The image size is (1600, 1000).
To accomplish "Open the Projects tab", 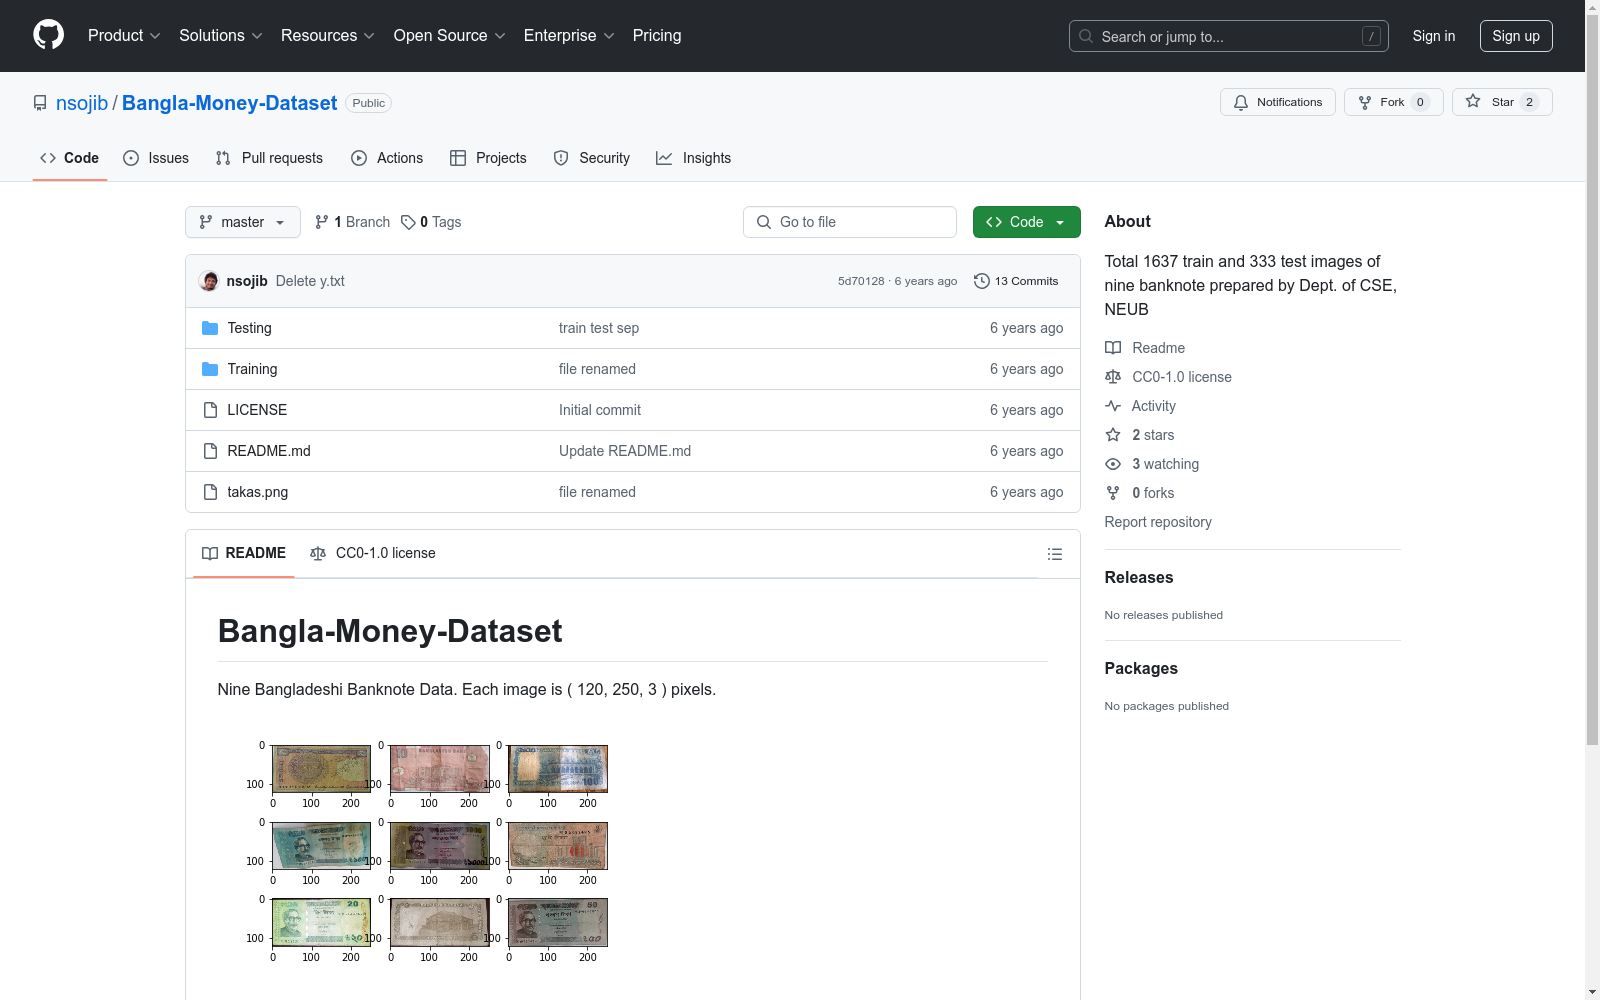I will point(488,158).
